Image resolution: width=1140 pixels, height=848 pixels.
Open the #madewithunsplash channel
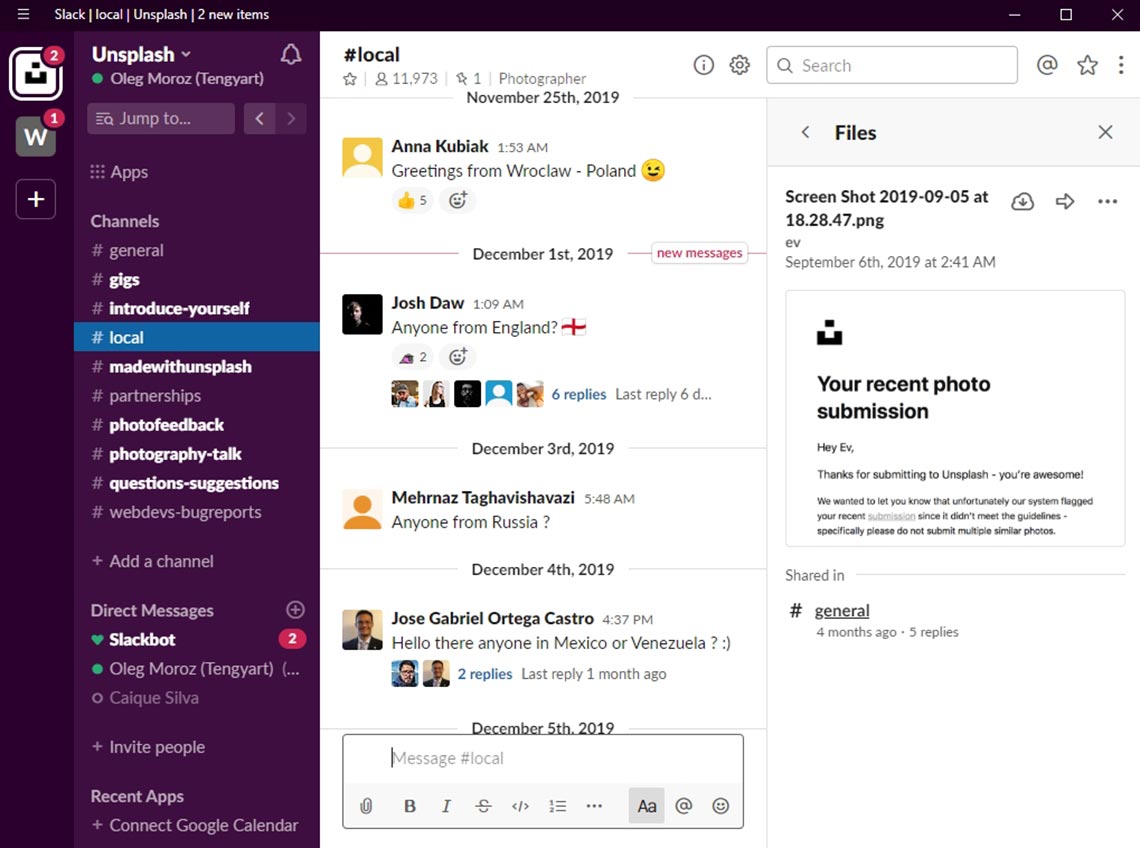point(196,367)
